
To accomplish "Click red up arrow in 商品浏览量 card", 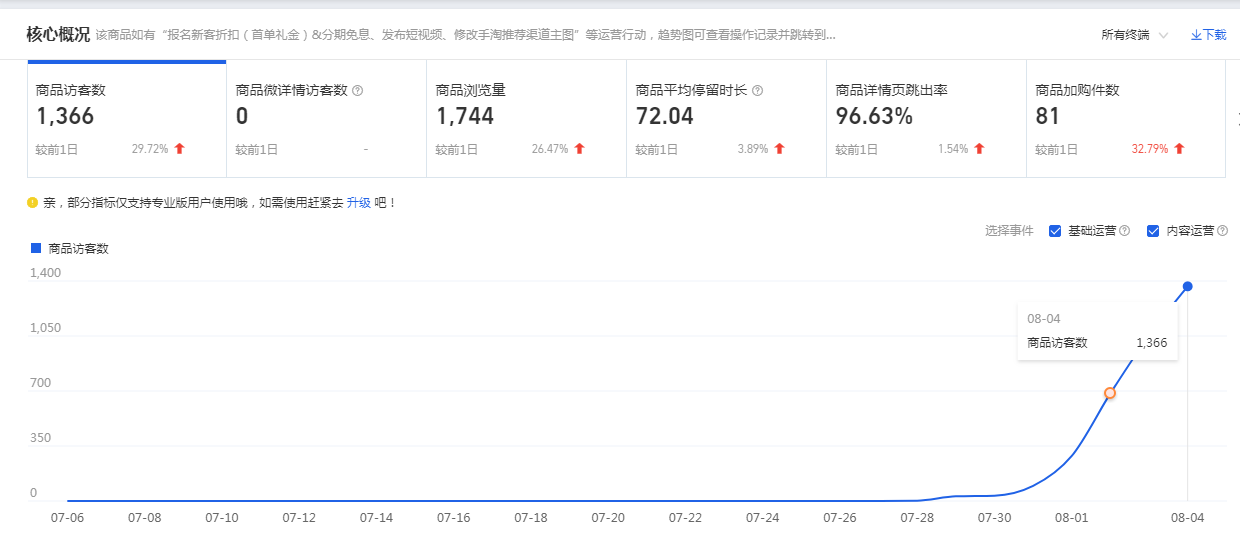I will pyautogui.click(x=580, y=149).
